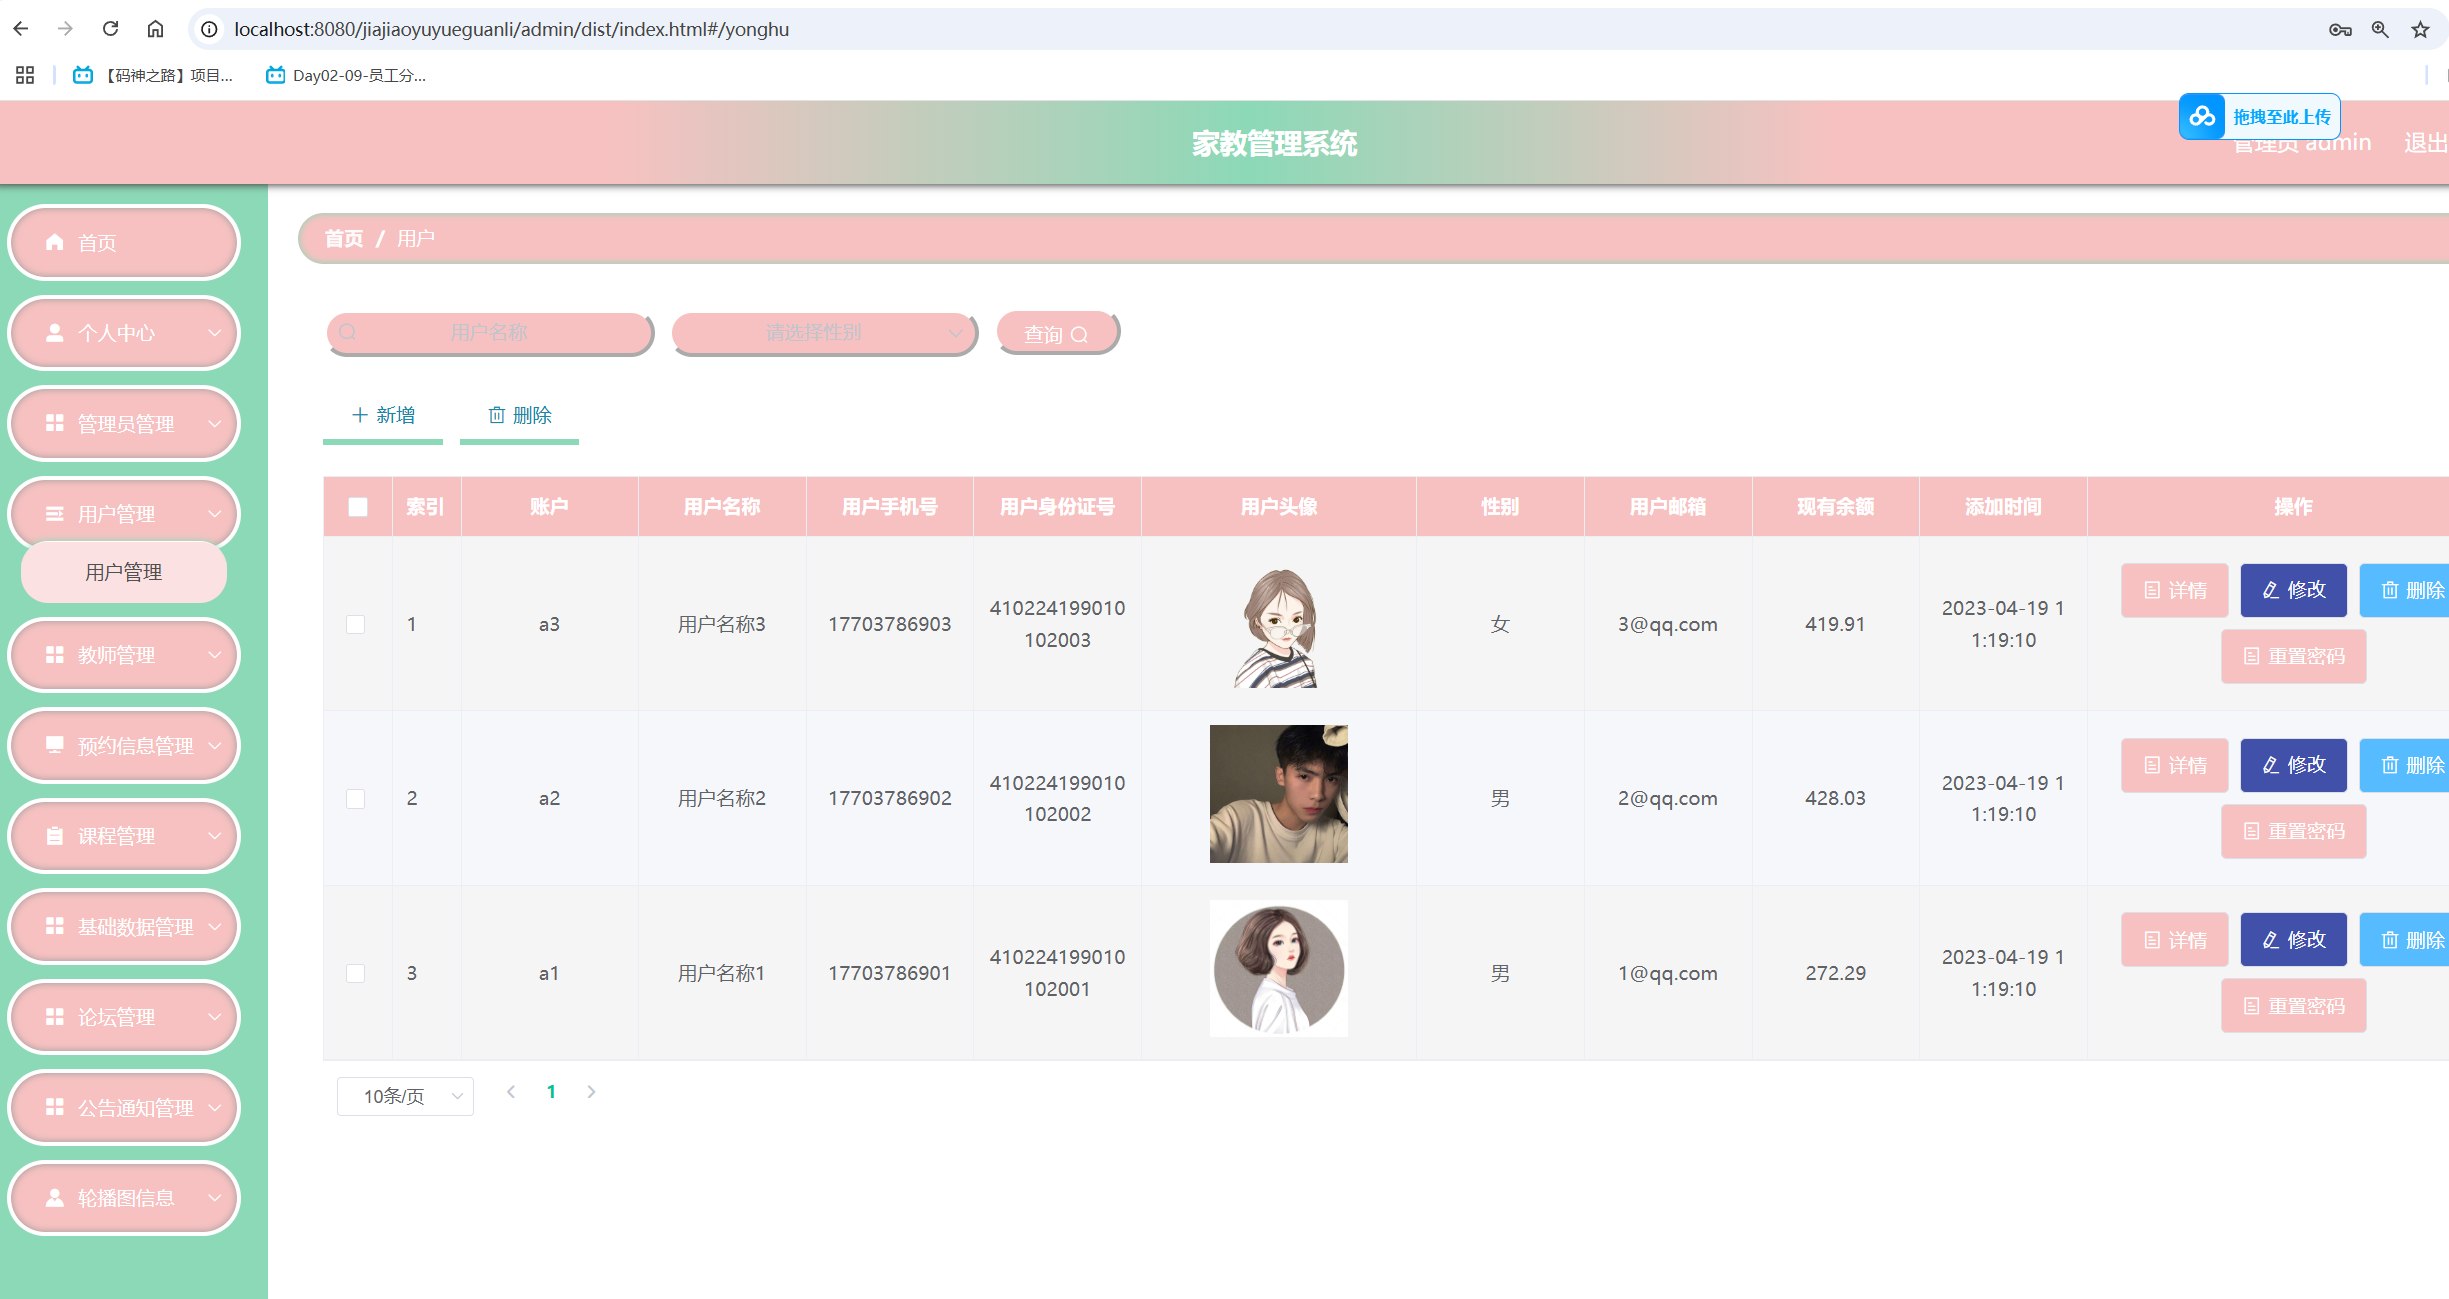Image resolution: width=2449 pixels, height=1299 pixels.
Task: Expand the 课程管理 sidebar menu
Action: [124, 836]
